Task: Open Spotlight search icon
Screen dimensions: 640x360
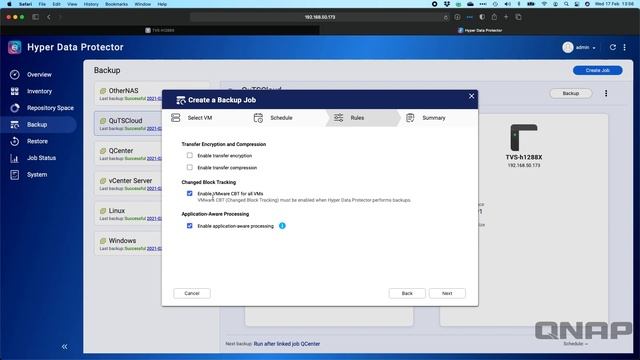Action: [566, 4]
